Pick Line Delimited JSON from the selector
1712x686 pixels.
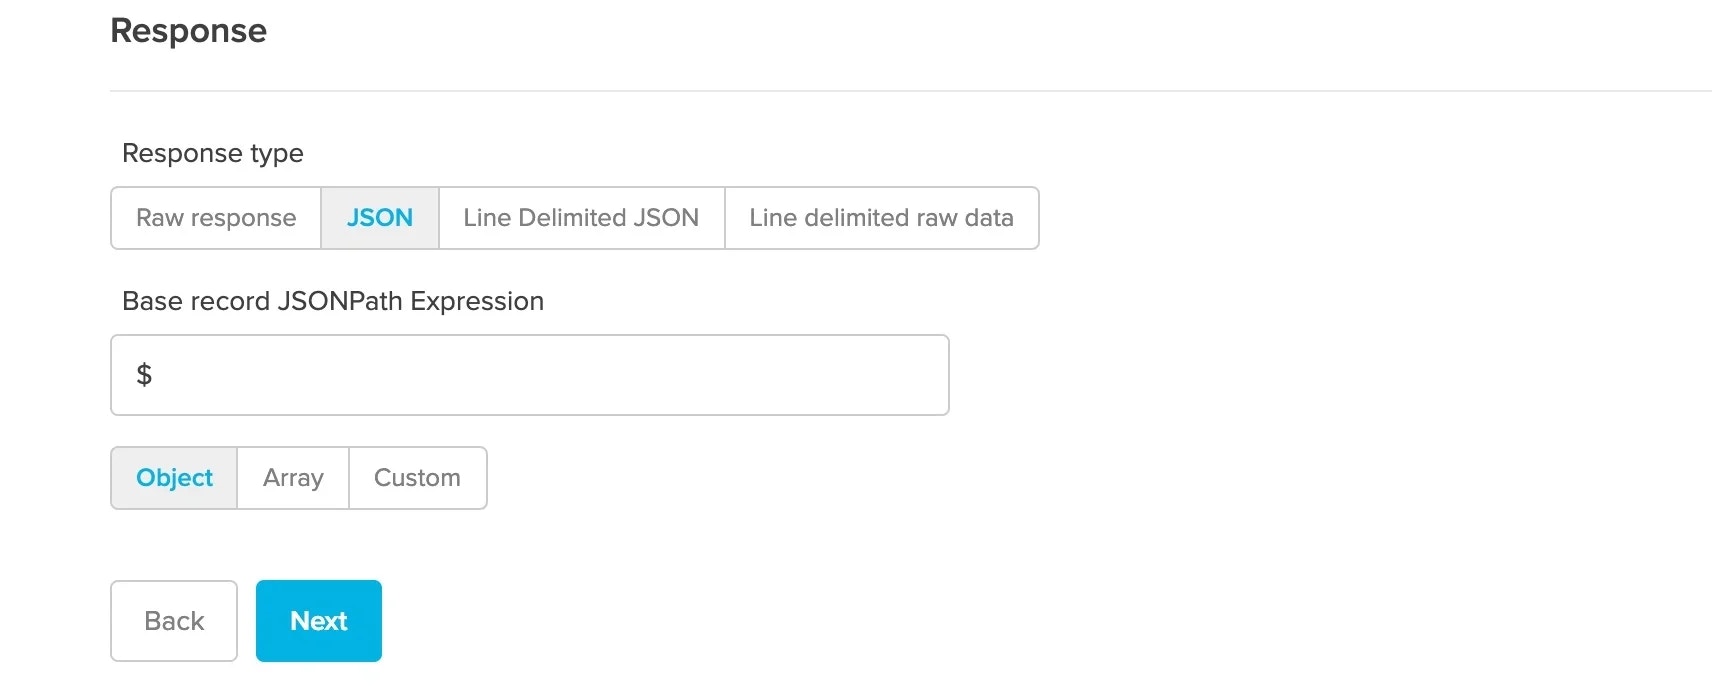point(580,218)
